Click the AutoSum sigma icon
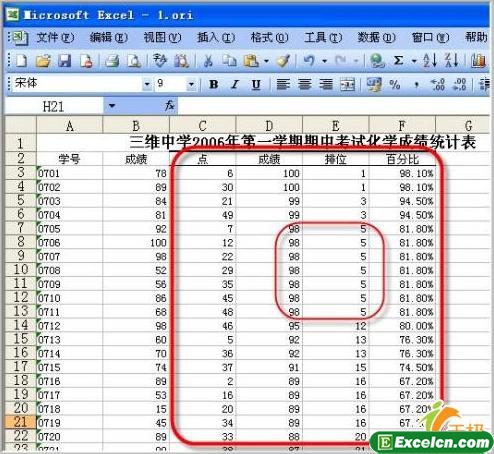 (399, 61)
